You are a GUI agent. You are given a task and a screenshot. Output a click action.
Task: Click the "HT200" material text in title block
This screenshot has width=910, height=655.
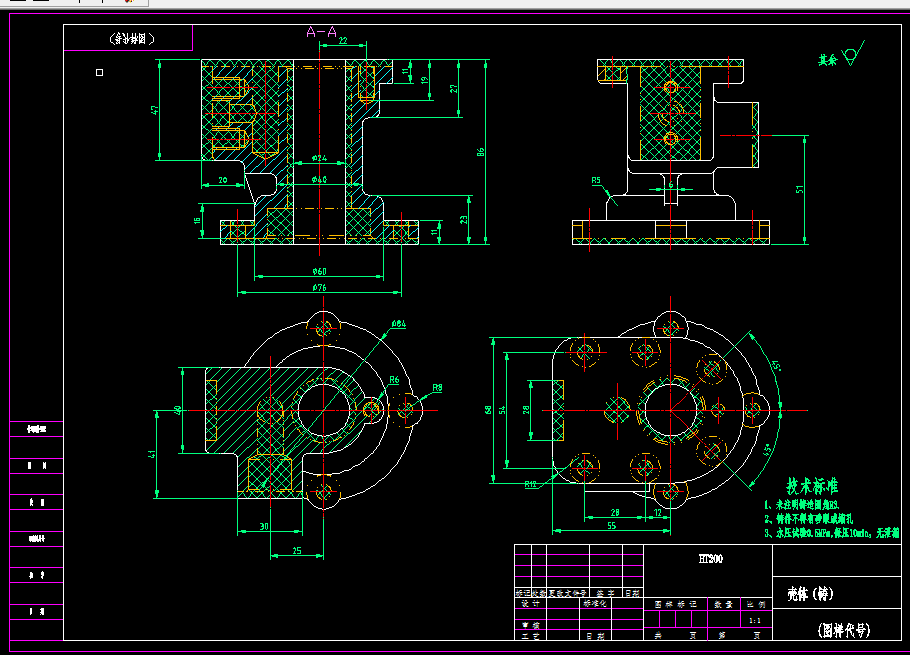tap(711, 559)
